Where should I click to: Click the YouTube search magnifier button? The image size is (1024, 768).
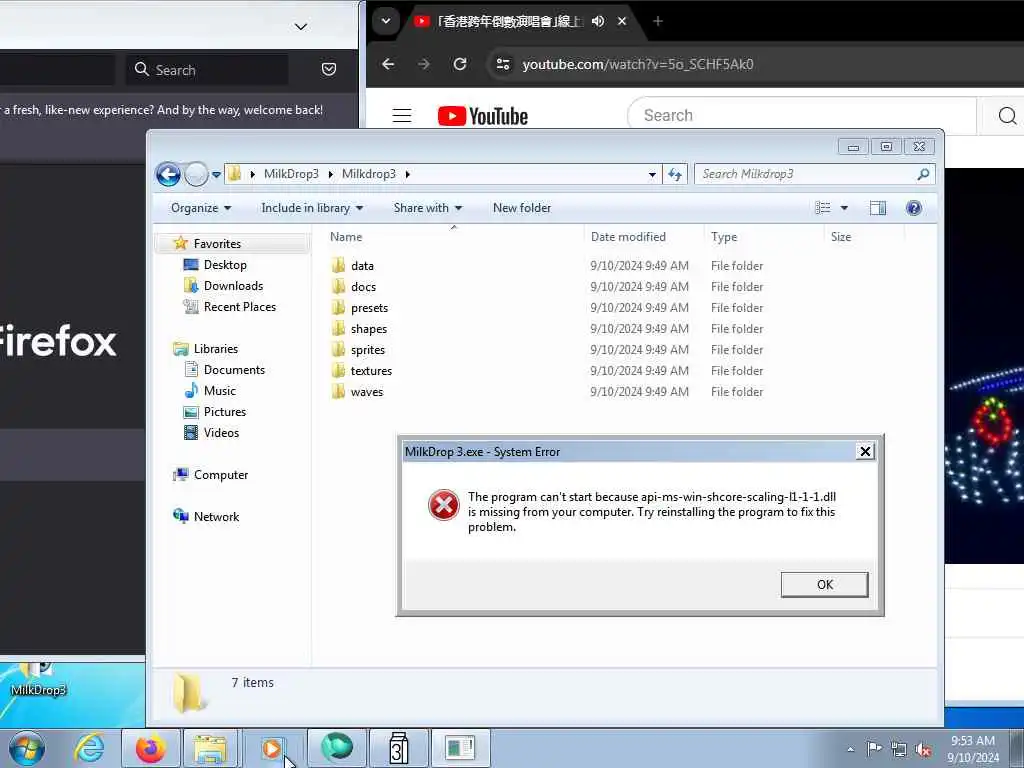coord(1006,116)
